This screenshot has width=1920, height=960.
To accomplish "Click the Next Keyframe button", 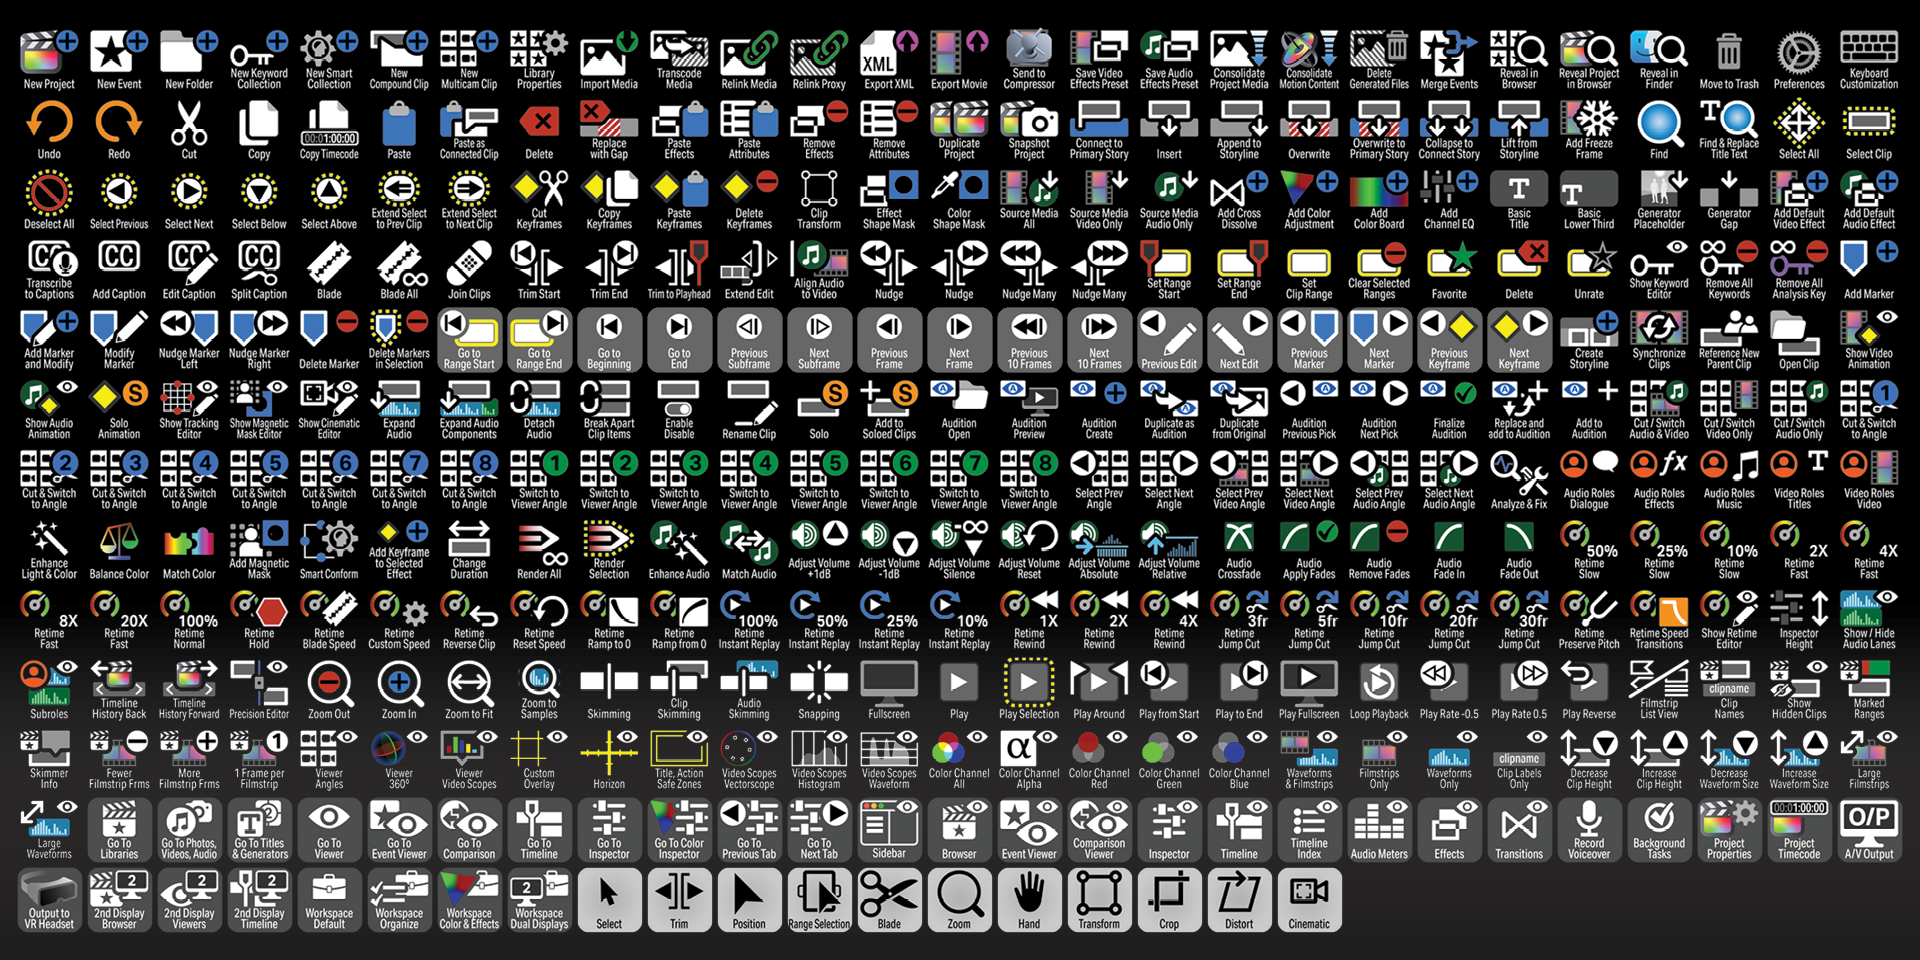I will coord(1519,340).
